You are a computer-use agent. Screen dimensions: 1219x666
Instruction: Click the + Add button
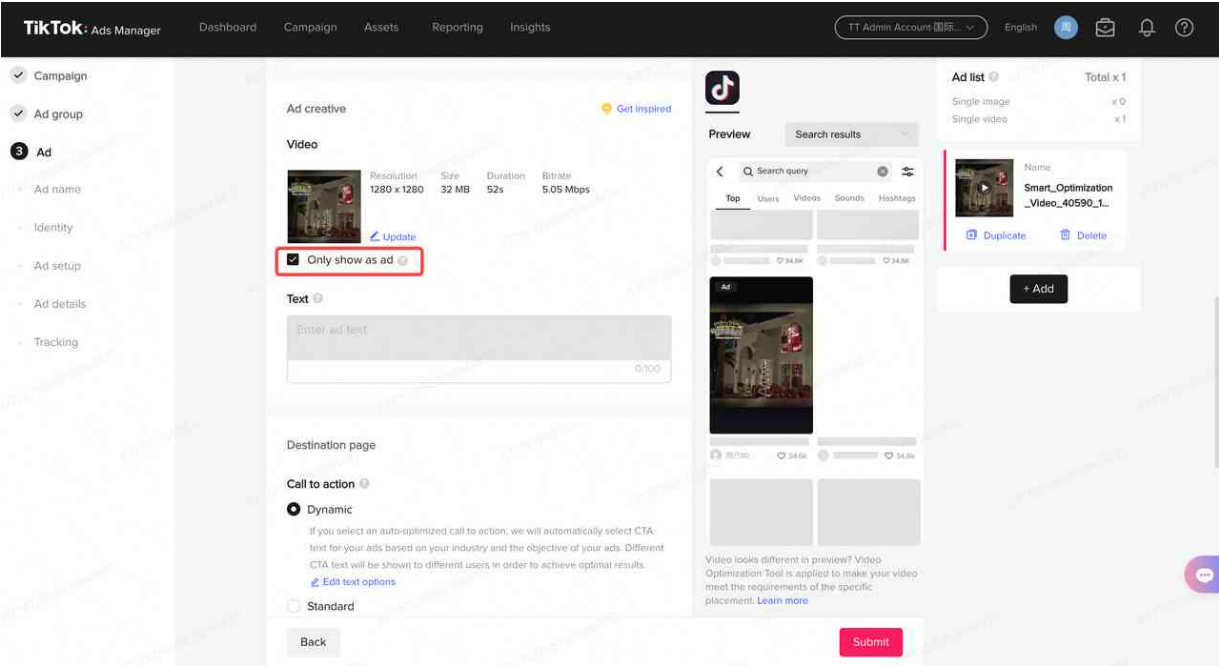click(x=1038, y=289)
